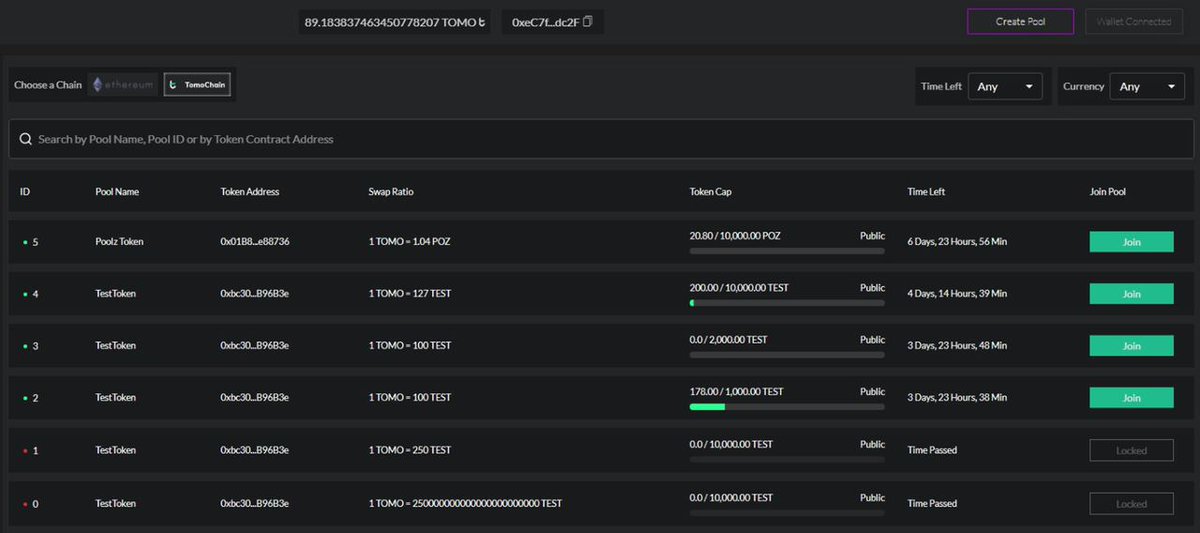The image size is (1200, 533).
Task: Join the pool with ID 3
Action: pos(1131,346)
